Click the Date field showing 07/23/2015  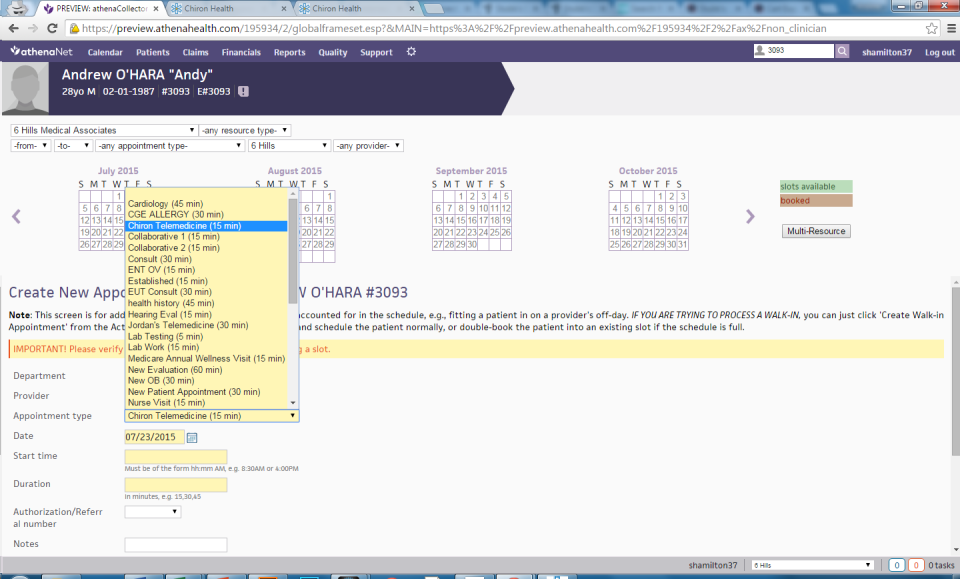[x=154, y=437]
